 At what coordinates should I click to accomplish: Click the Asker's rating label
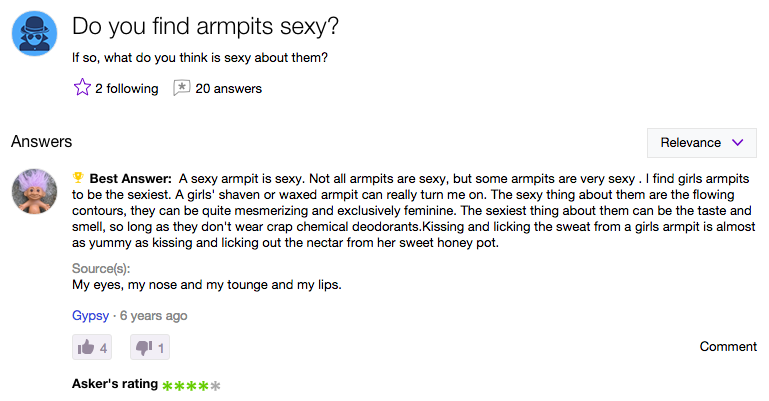[x=115, y=384]
